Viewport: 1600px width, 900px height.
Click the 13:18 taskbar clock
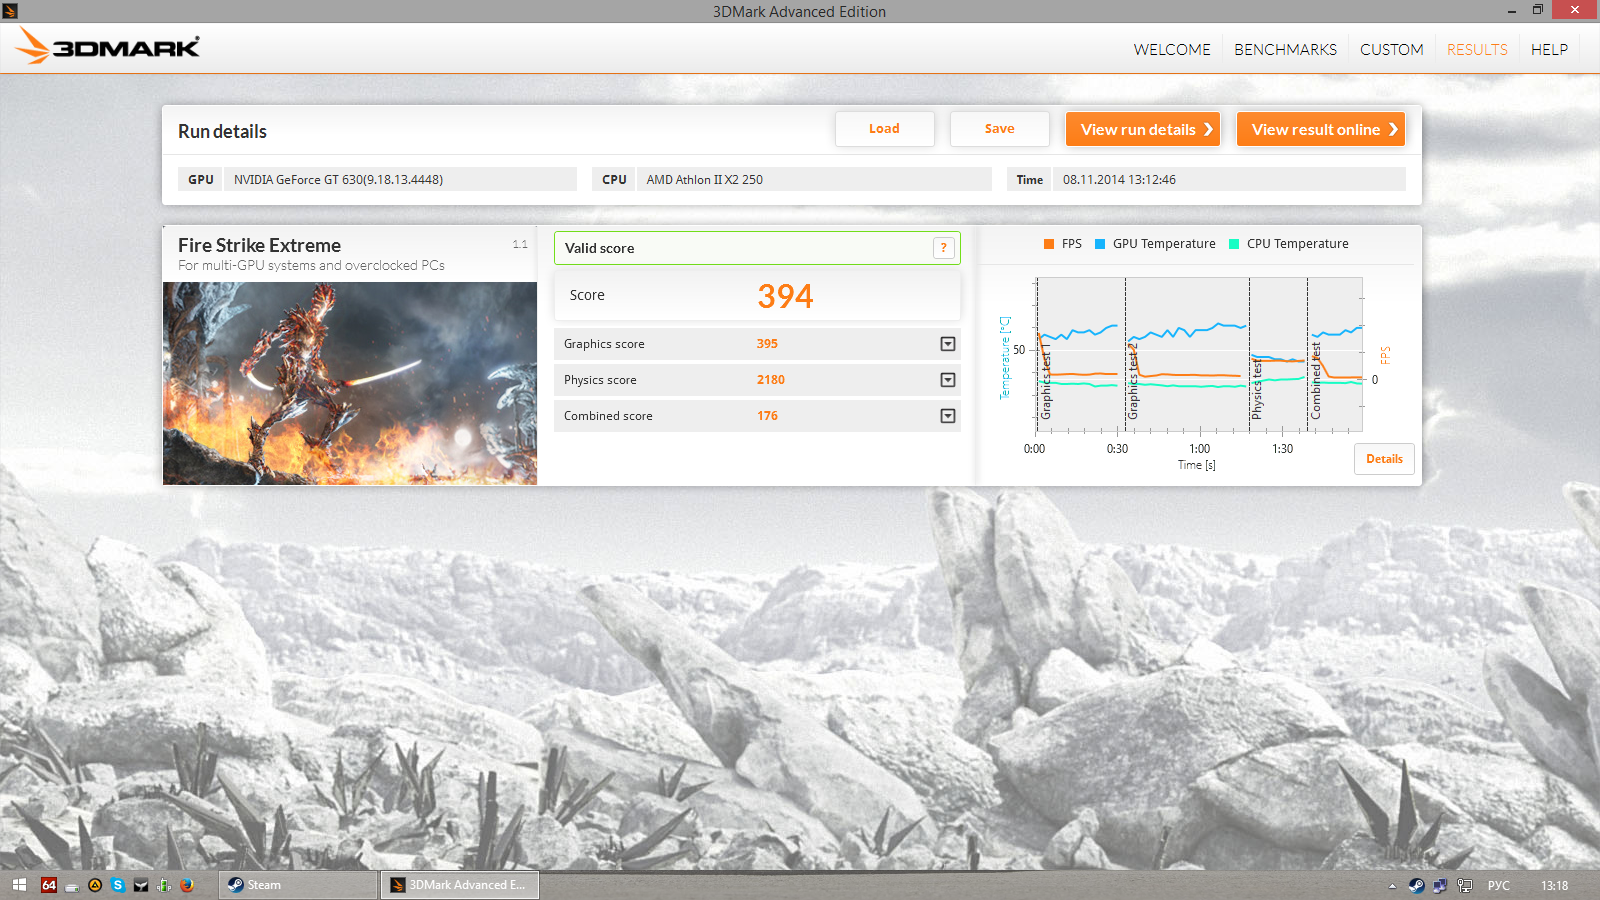(1554, 886)
